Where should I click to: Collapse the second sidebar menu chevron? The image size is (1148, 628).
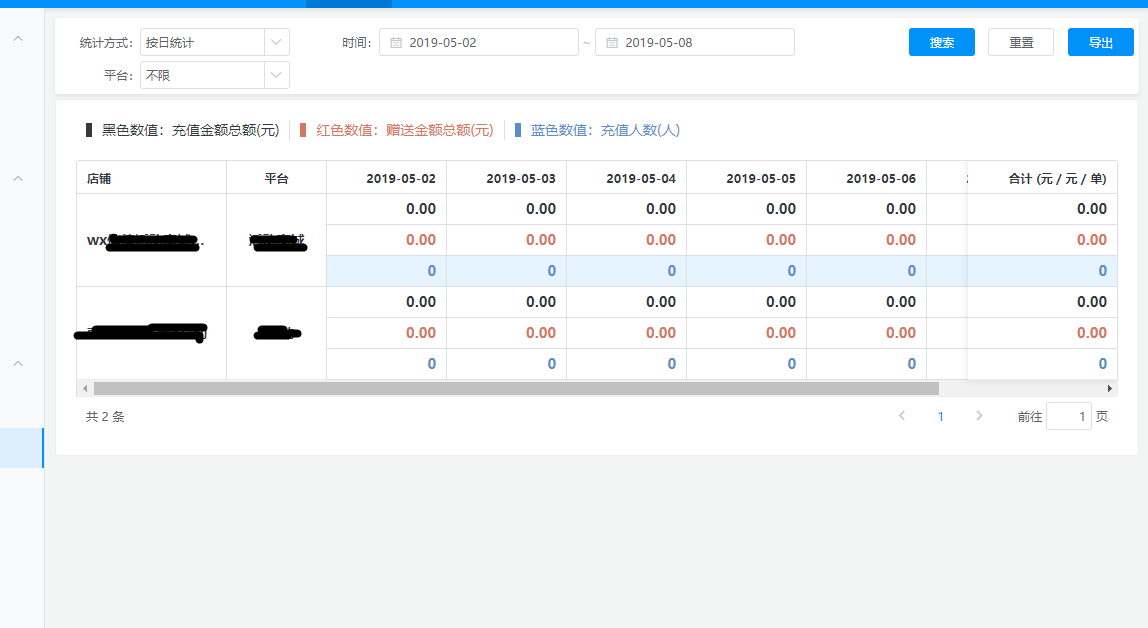coord(18,178)
